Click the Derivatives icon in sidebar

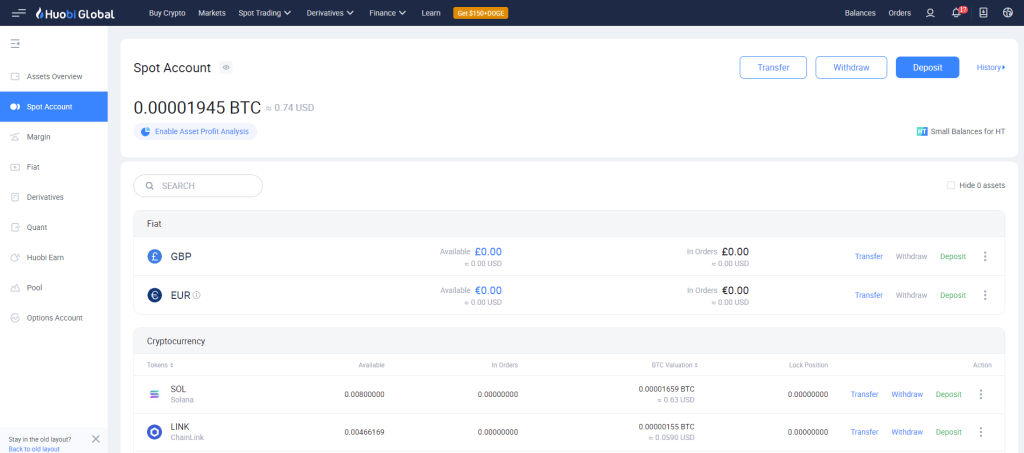[16, 197]
